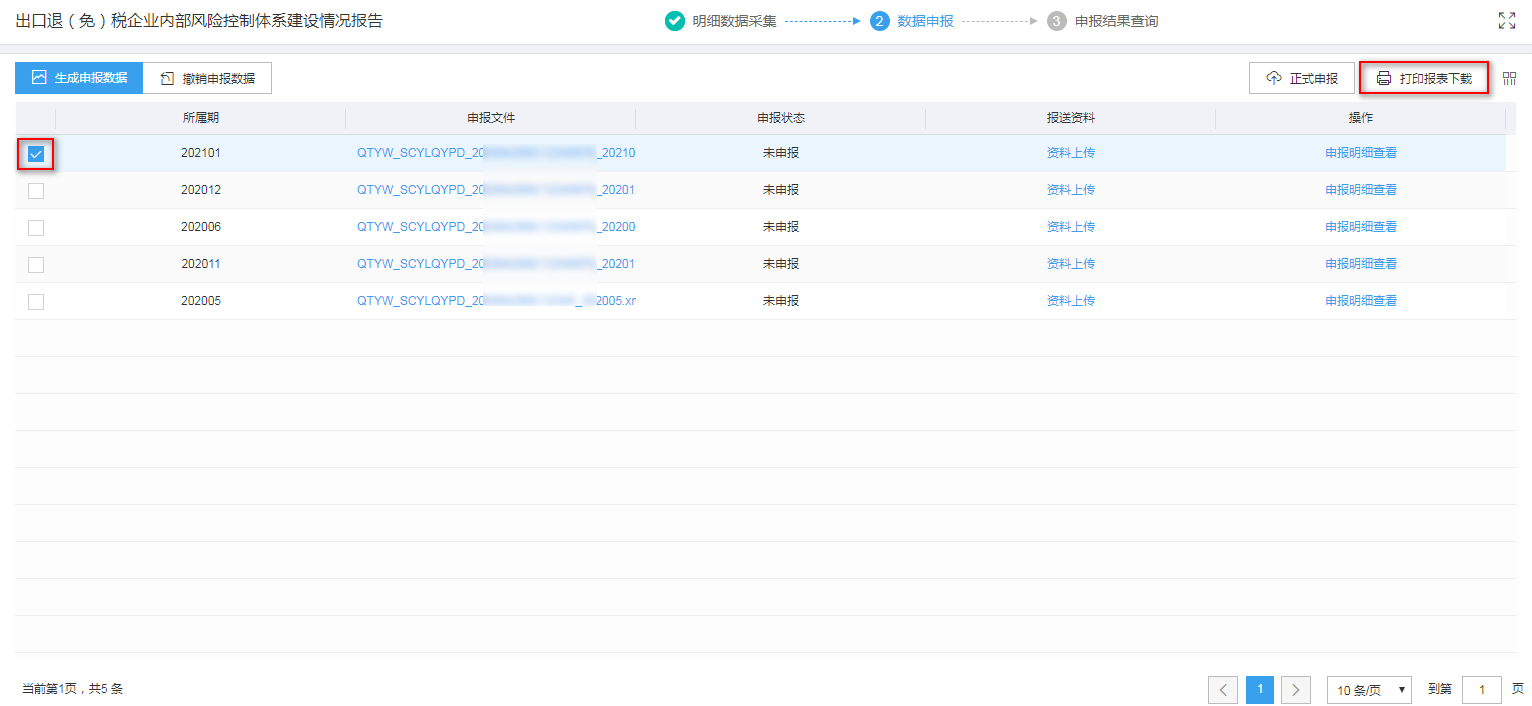Open 申报明细查看 for period 202101

(1361, 153)
